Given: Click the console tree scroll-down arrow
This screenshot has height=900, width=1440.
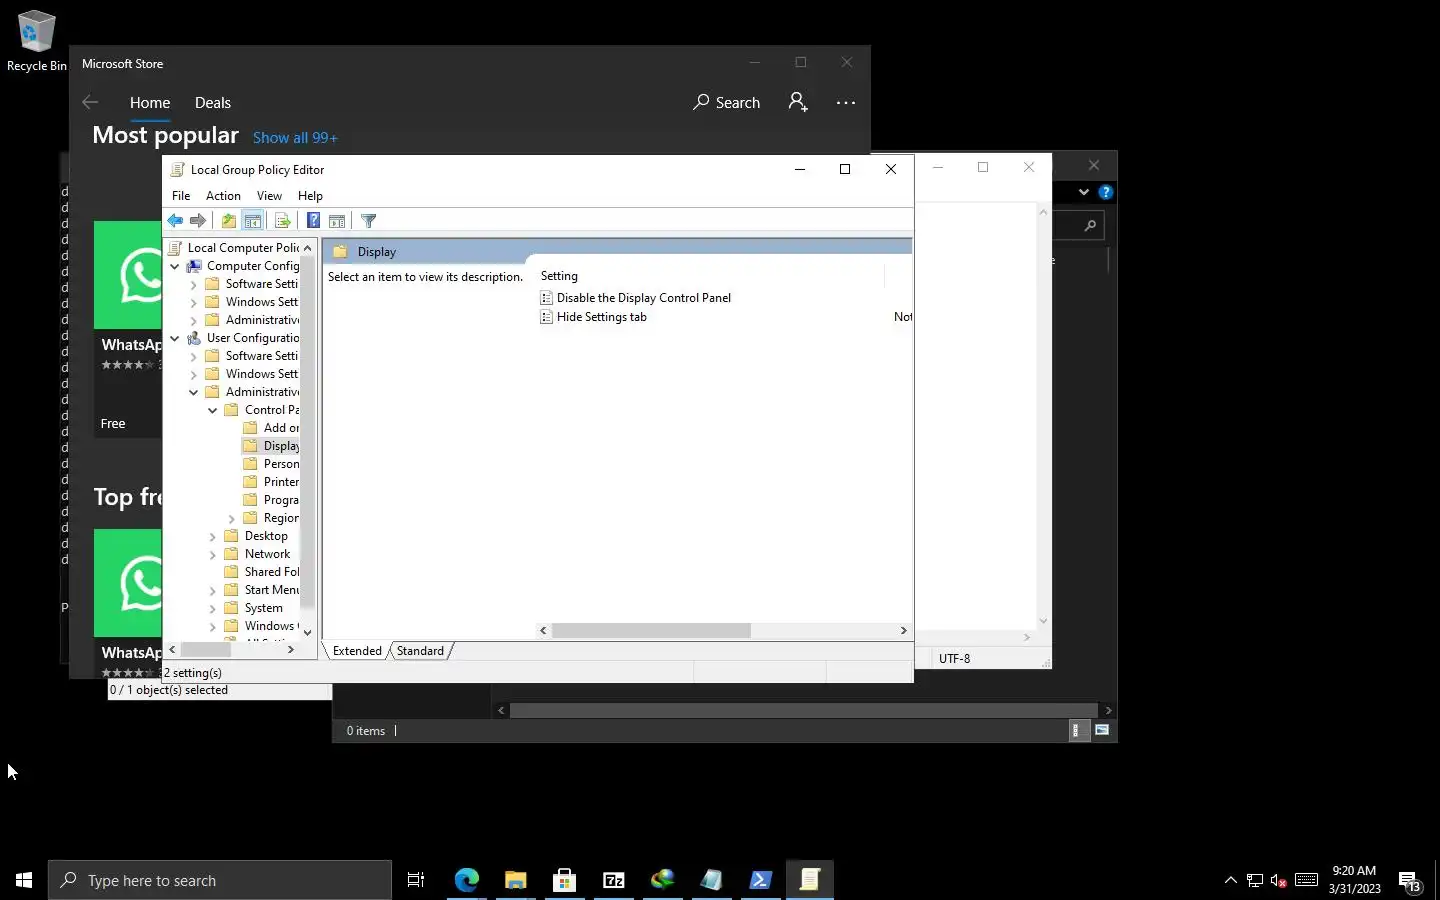Looking at the screenshot, I should [307, 632].
